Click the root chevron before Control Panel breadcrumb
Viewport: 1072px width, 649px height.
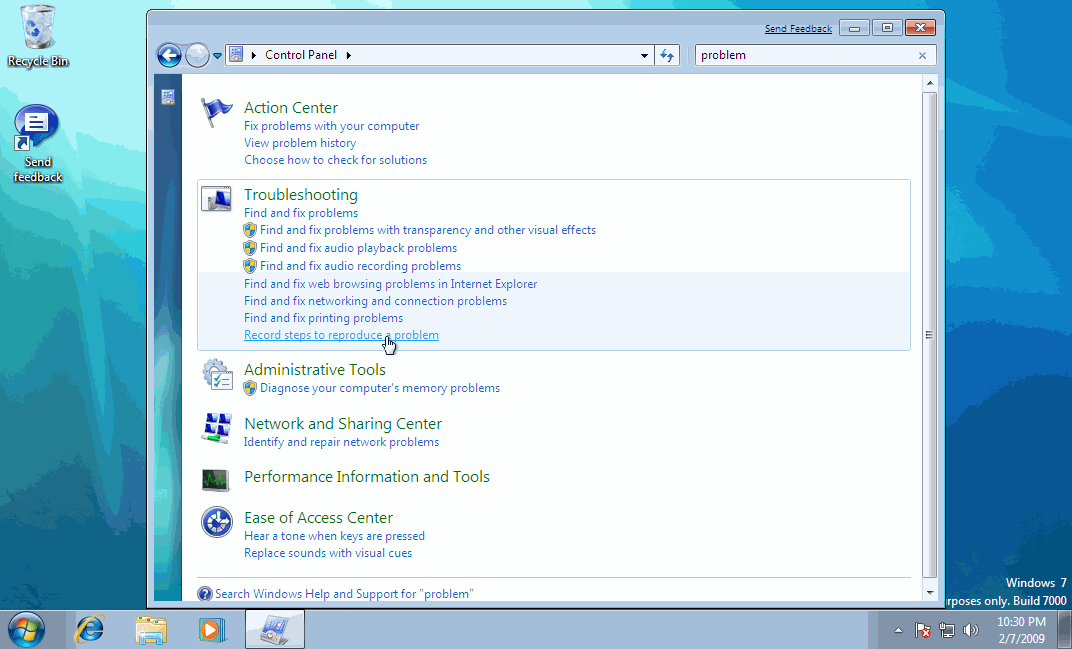254,55
